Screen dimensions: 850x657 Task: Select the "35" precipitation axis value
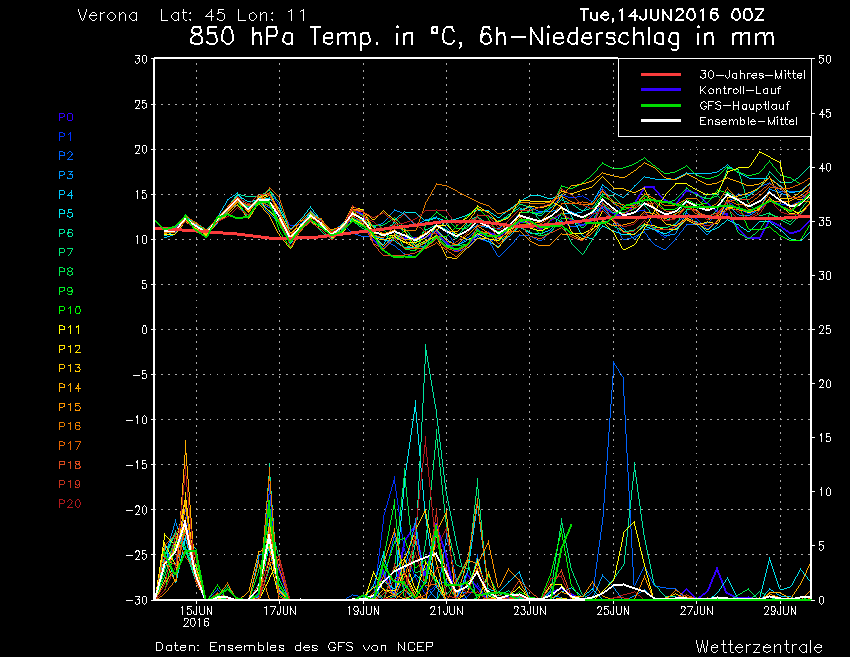click(x=825, y=222)
